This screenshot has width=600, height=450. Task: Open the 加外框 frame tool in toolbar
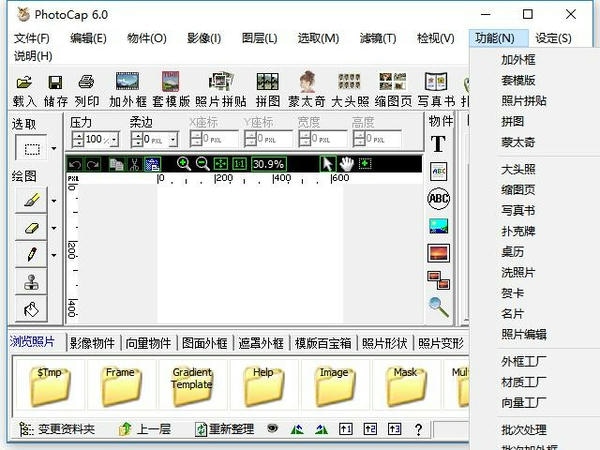127,82
